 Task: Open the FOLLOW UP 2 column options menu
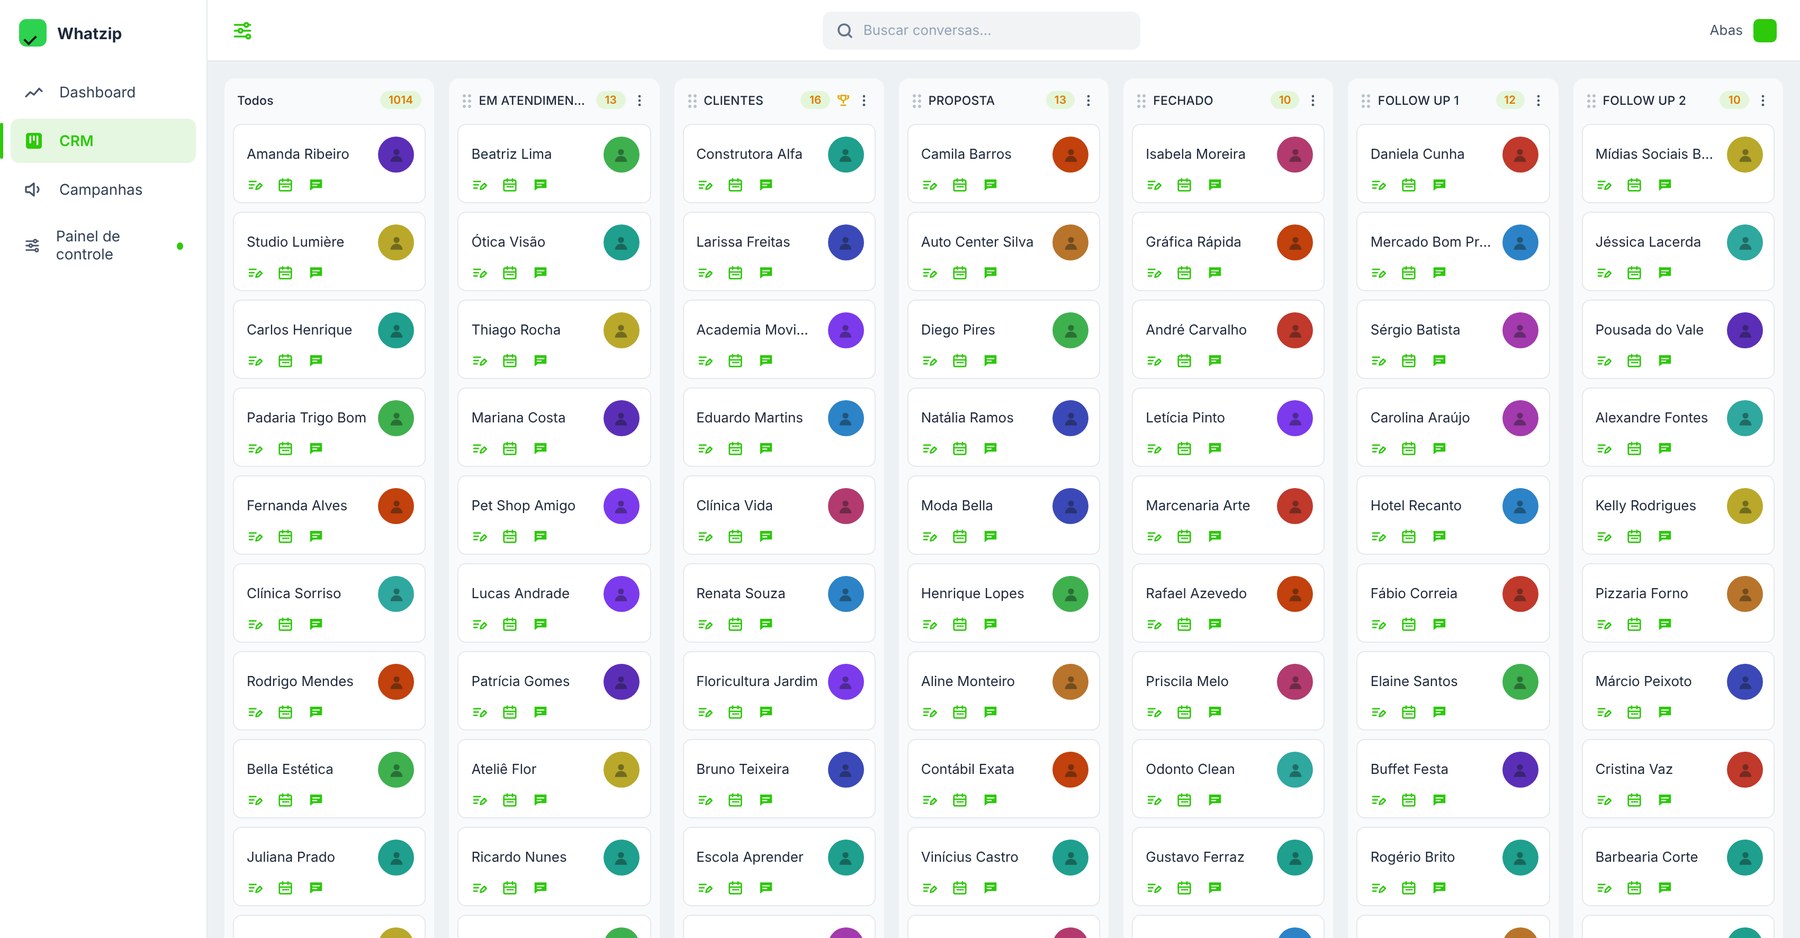tap(1763, 101)
